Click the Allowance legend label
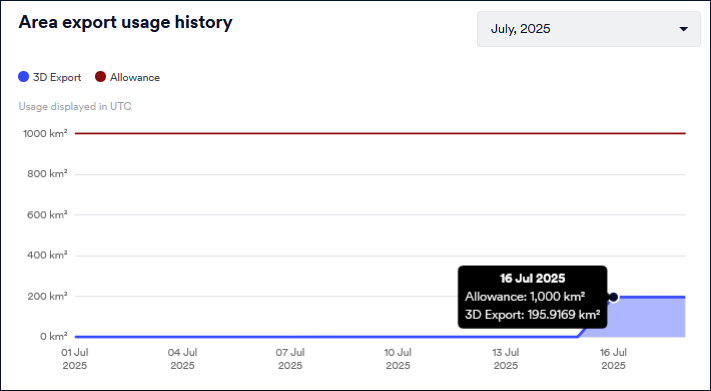Screen dimensions: 711x391 (135, 78)
